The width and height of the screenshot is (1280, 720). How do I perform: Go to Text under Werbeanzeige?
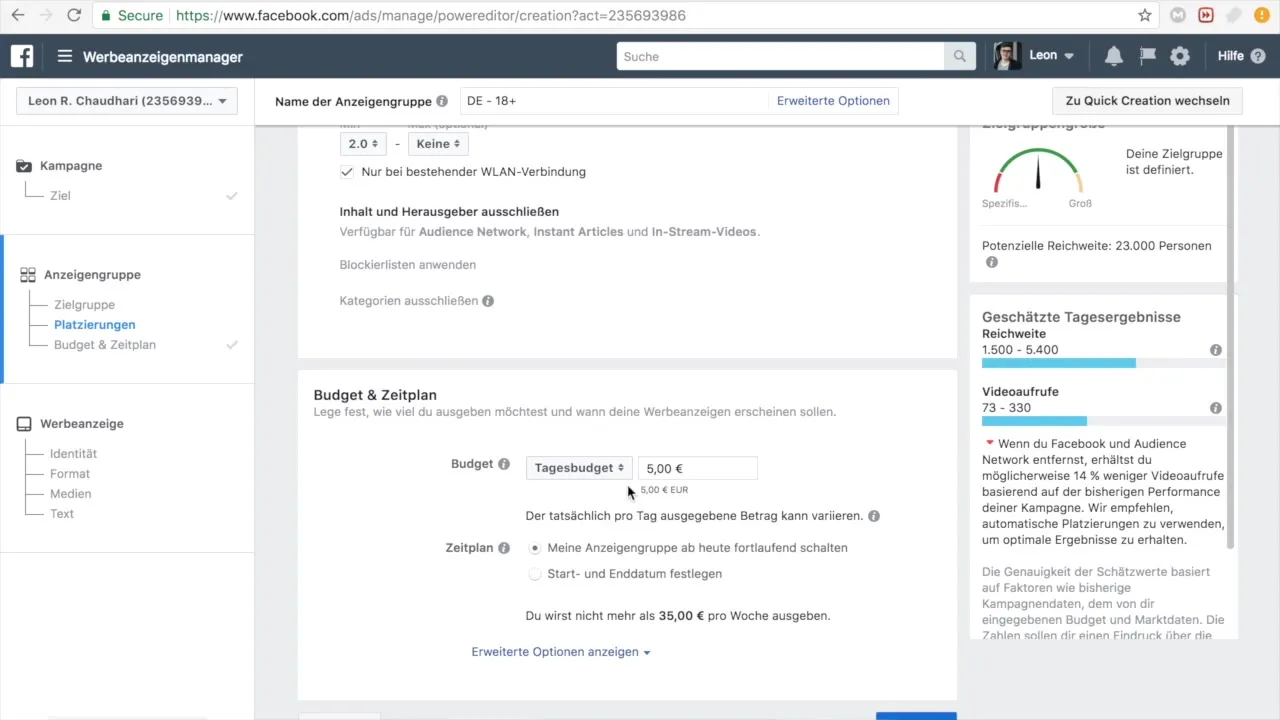[x=62, y=514]
